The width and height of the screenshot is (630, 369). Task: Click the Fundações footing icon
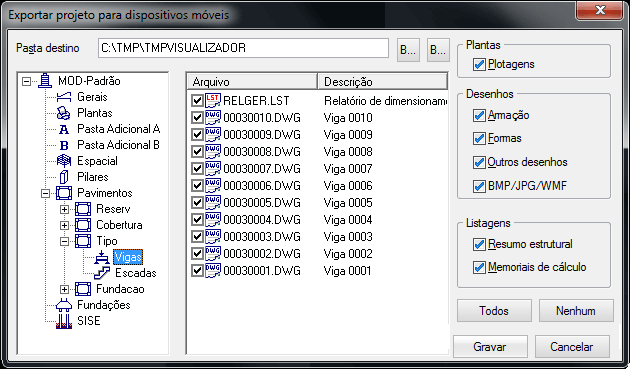click(x=64, y=305)
